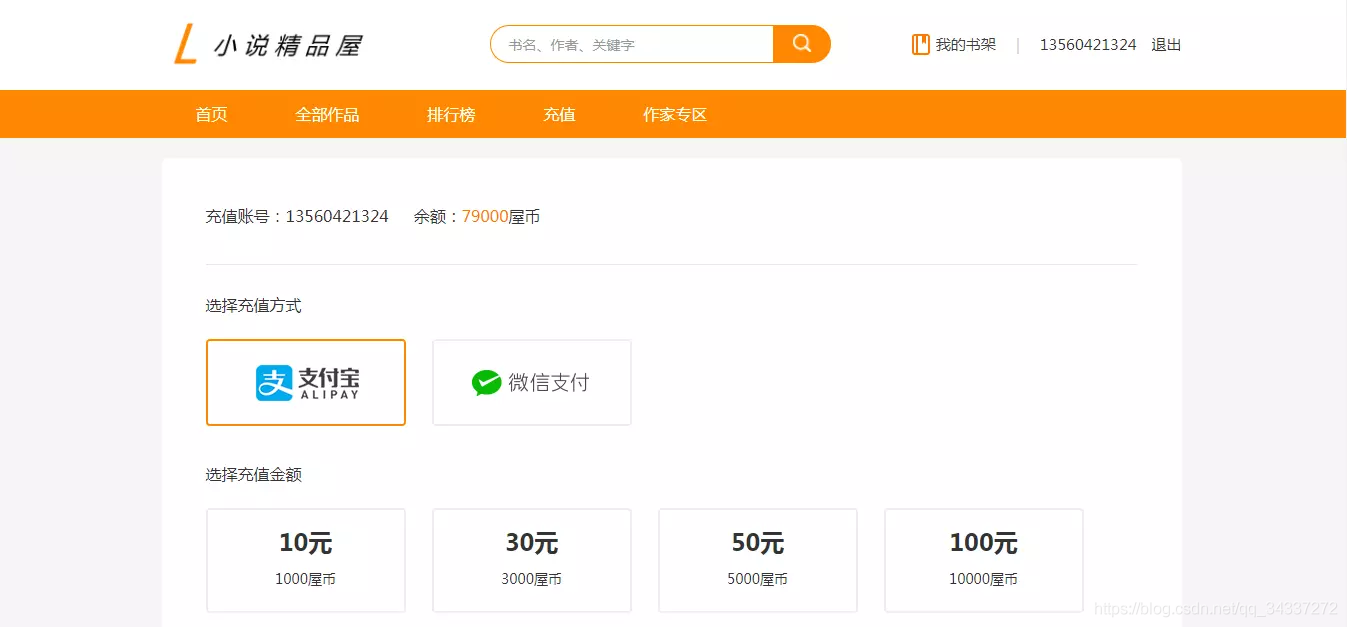Select WeChat Pay as the recharge method
Viewport: 1347px width, 627px height.
(x=532, y=383)
